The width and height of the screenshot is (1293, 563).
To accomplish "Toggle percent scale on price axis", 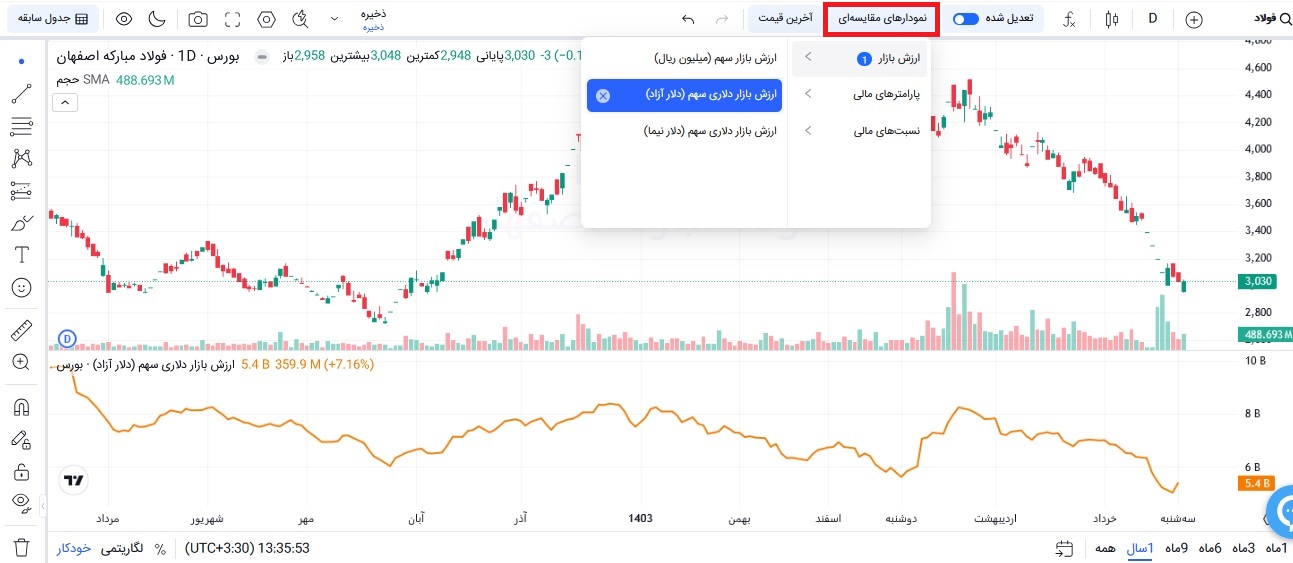I will 159,549.
